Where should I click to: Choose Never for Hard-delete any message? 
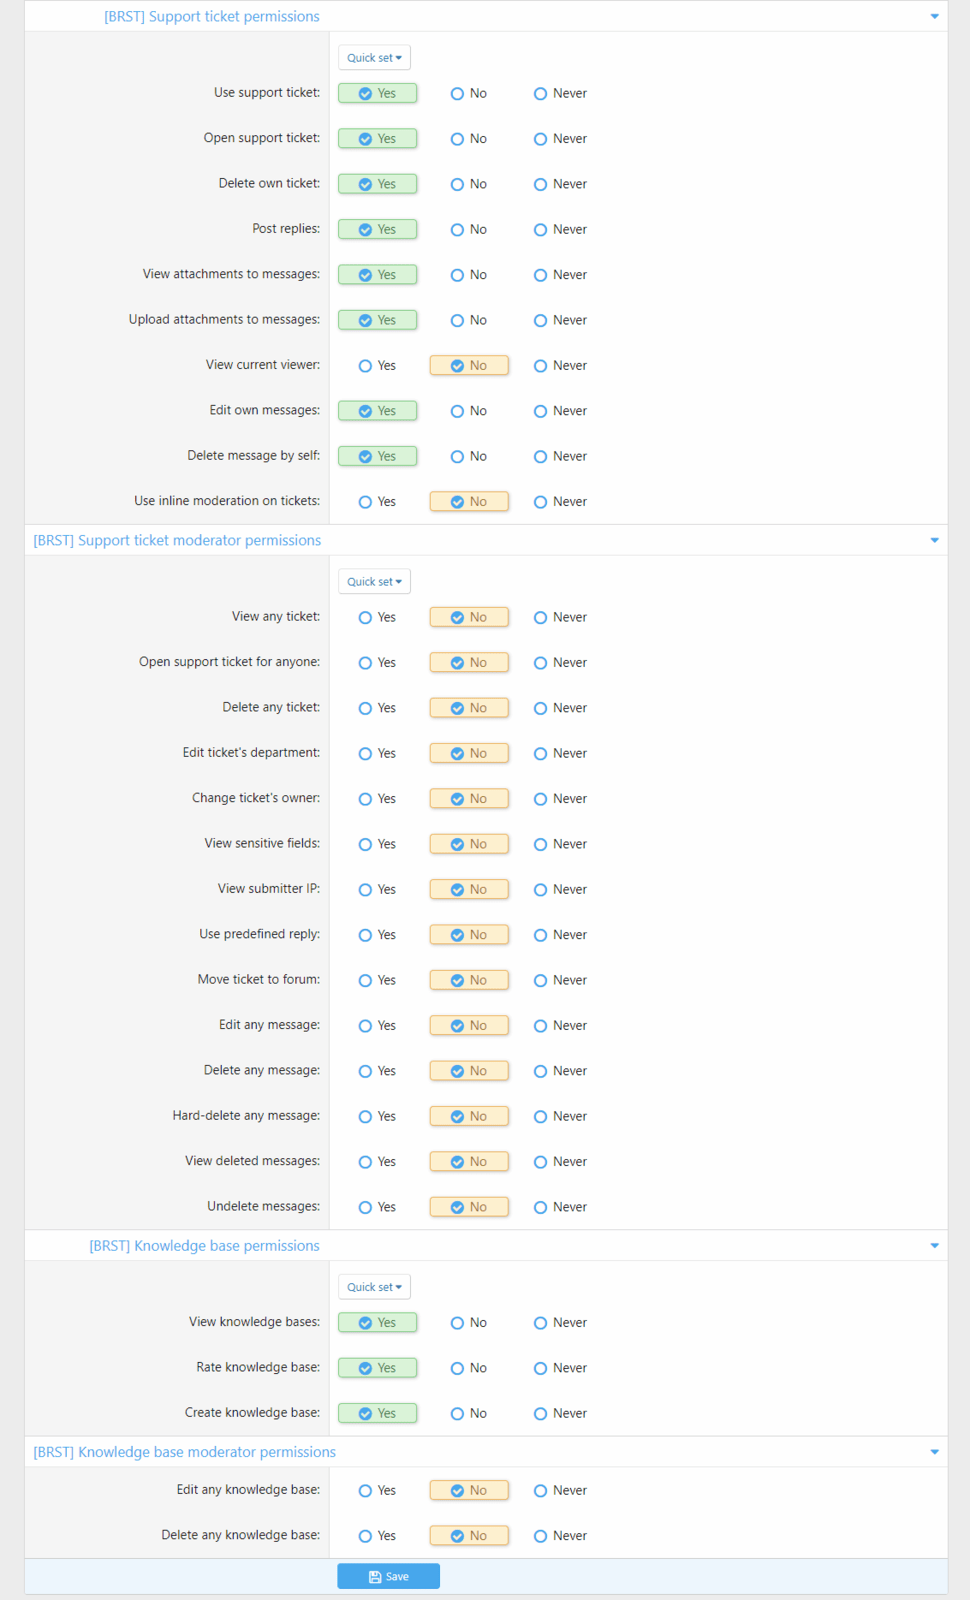[x=541, y=1117]
